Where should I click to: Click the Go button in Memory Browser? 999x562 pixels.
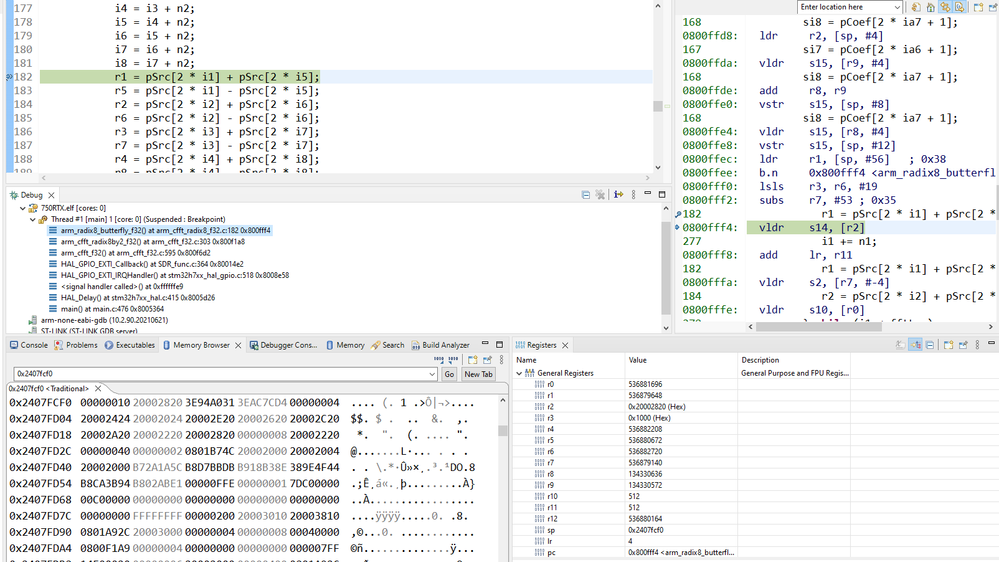pyautogui.click(x=449, y=374)
